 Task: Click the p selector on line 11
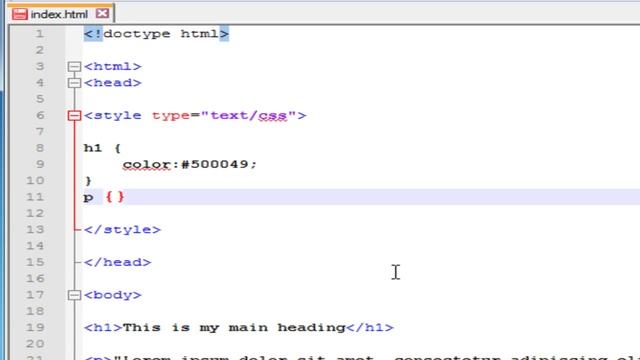[x=88, y=198]
